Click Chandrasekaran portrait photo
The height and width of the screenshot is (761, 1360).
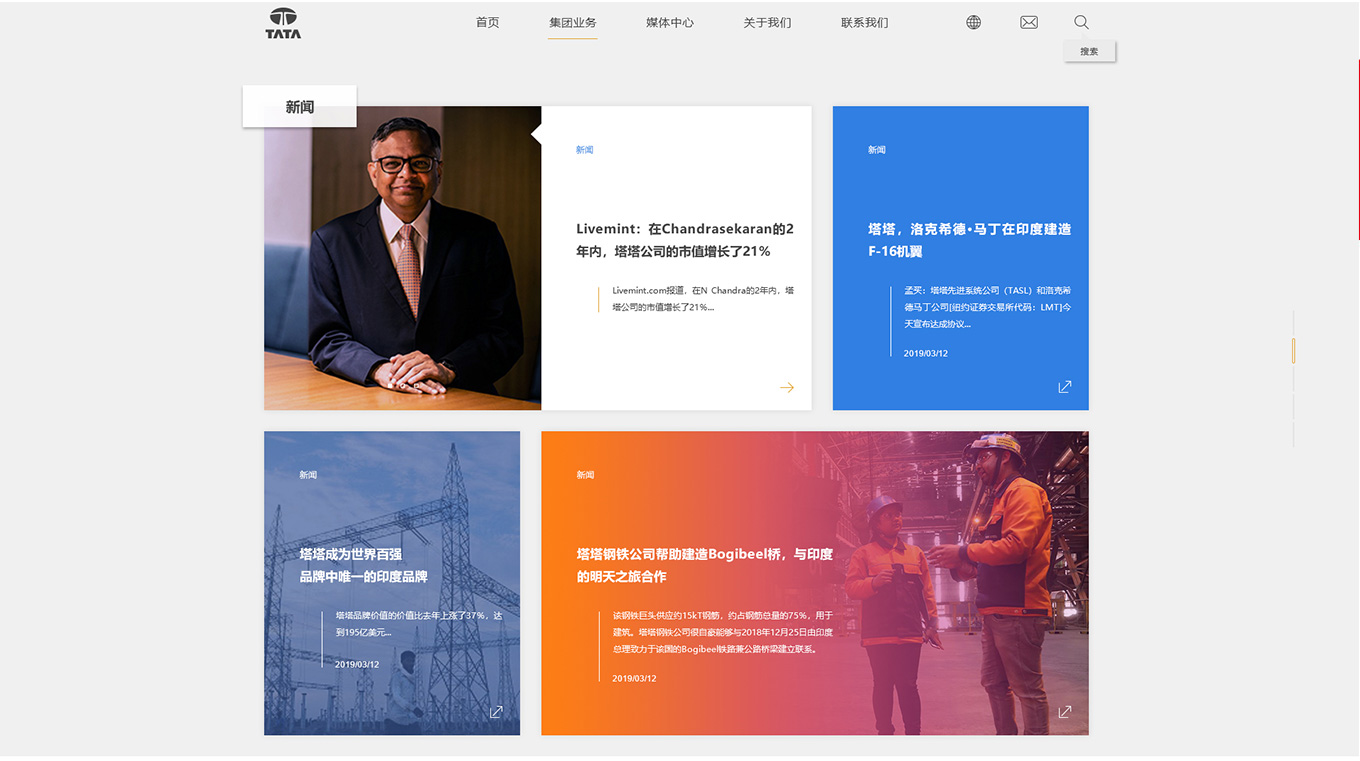402,258
